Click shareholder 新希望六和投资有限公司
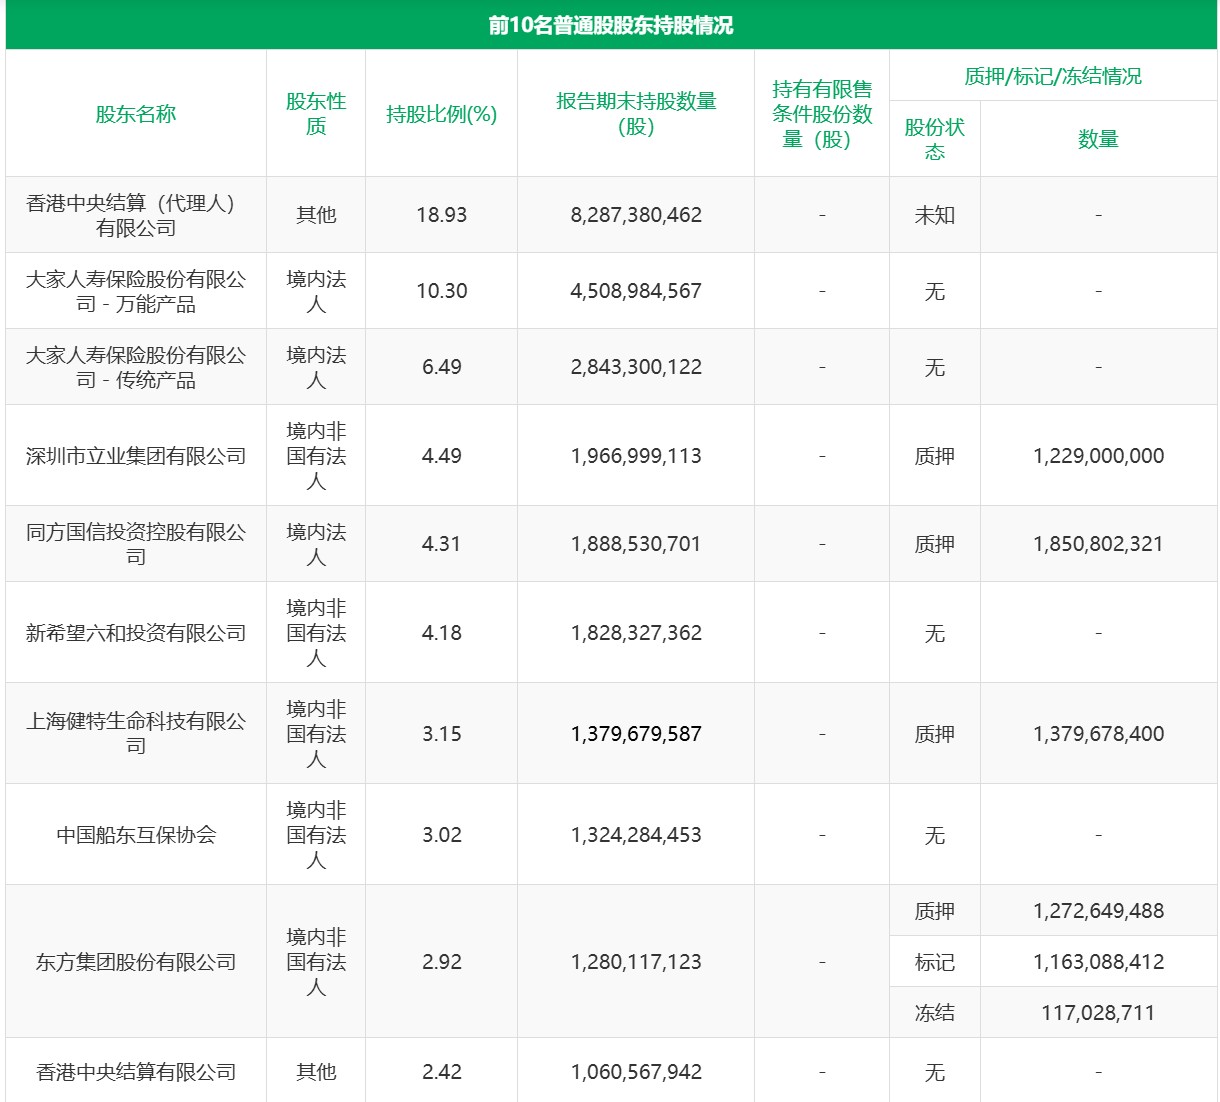 [x=136, y=633]
